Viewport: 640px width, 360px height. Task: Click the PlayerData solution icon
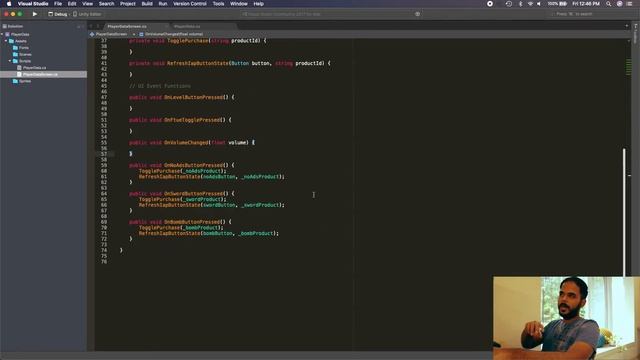(7, 34)
